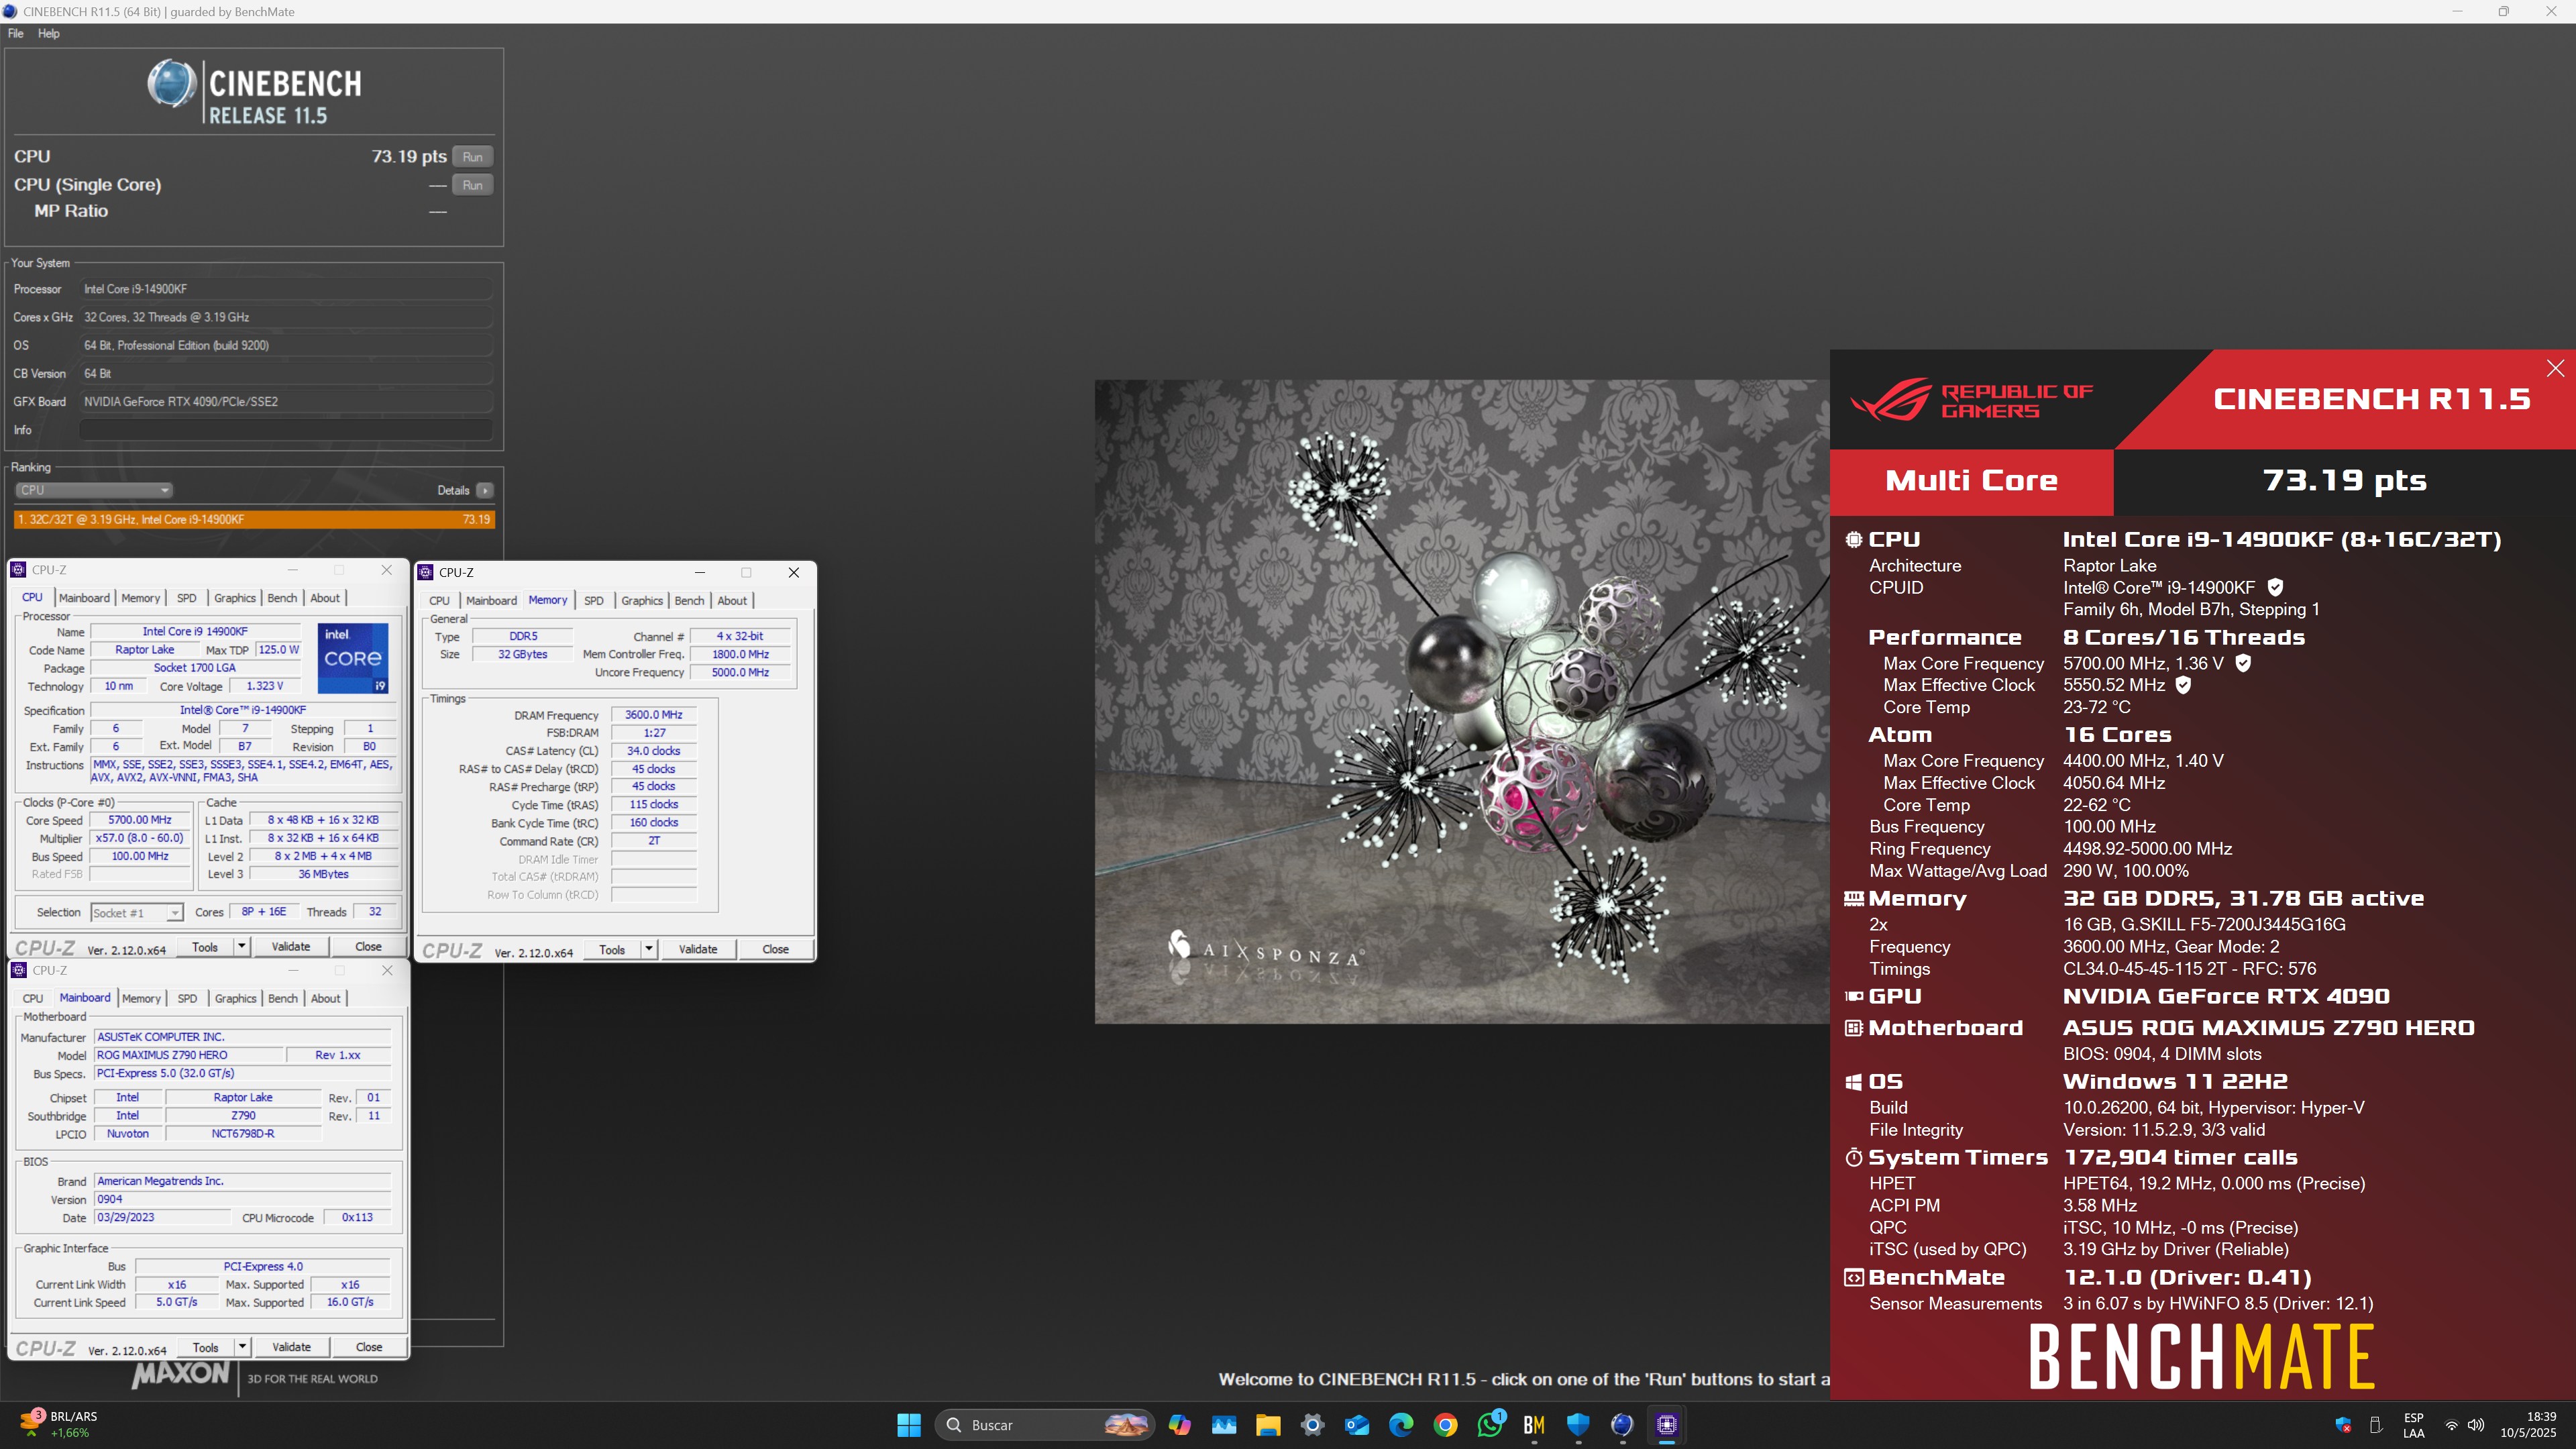2576x1449 pixels.
Task: Click the ESP LAA input language indicator
Action: click(2413, 1425)
